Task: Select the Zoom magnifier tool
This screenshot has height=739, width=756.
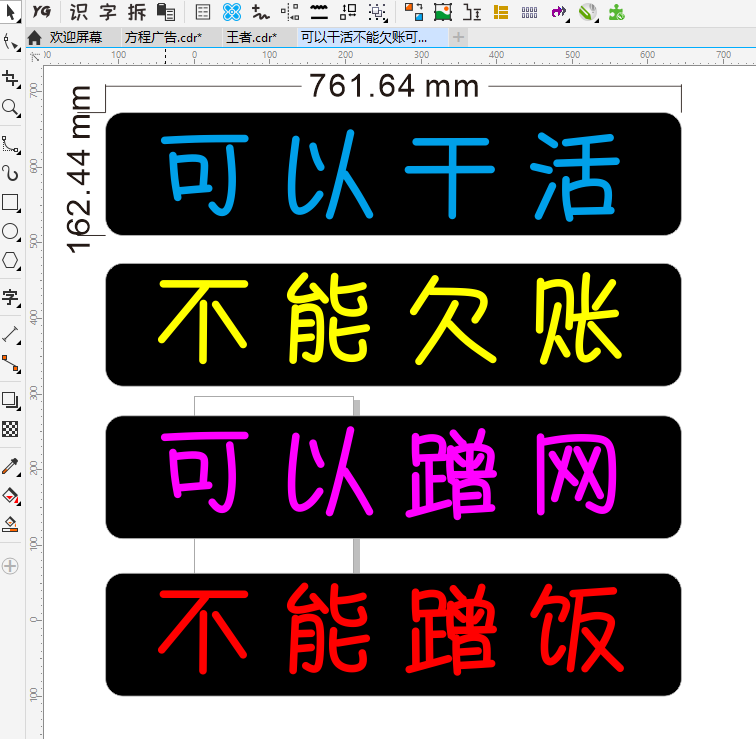Action: (11, 108)
